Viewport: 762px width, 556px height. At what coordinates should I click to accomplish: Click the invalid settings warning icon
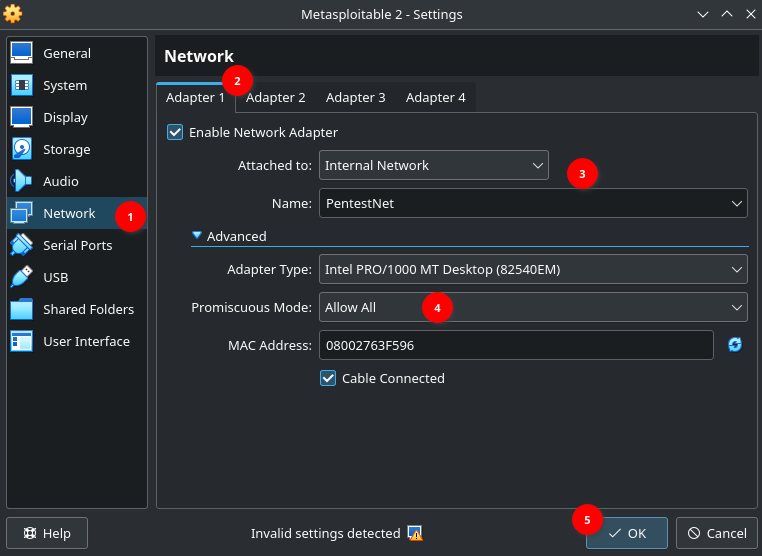(x=415, y=533)
